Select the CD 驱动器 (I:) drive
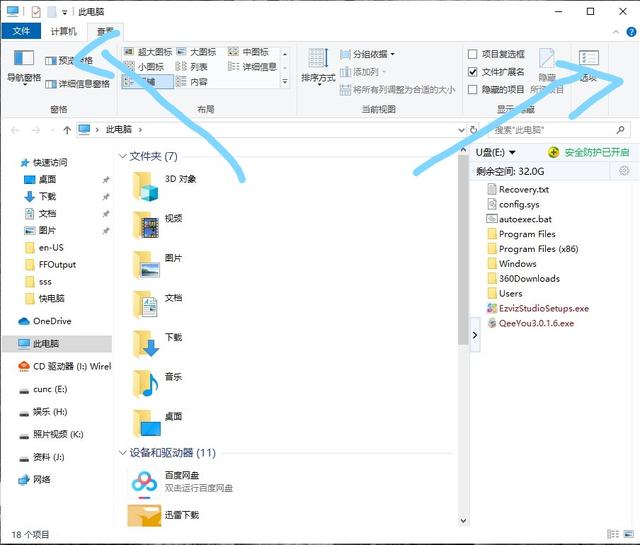The width and height of the screenshot is (640, 545). [x=64, y=366]
